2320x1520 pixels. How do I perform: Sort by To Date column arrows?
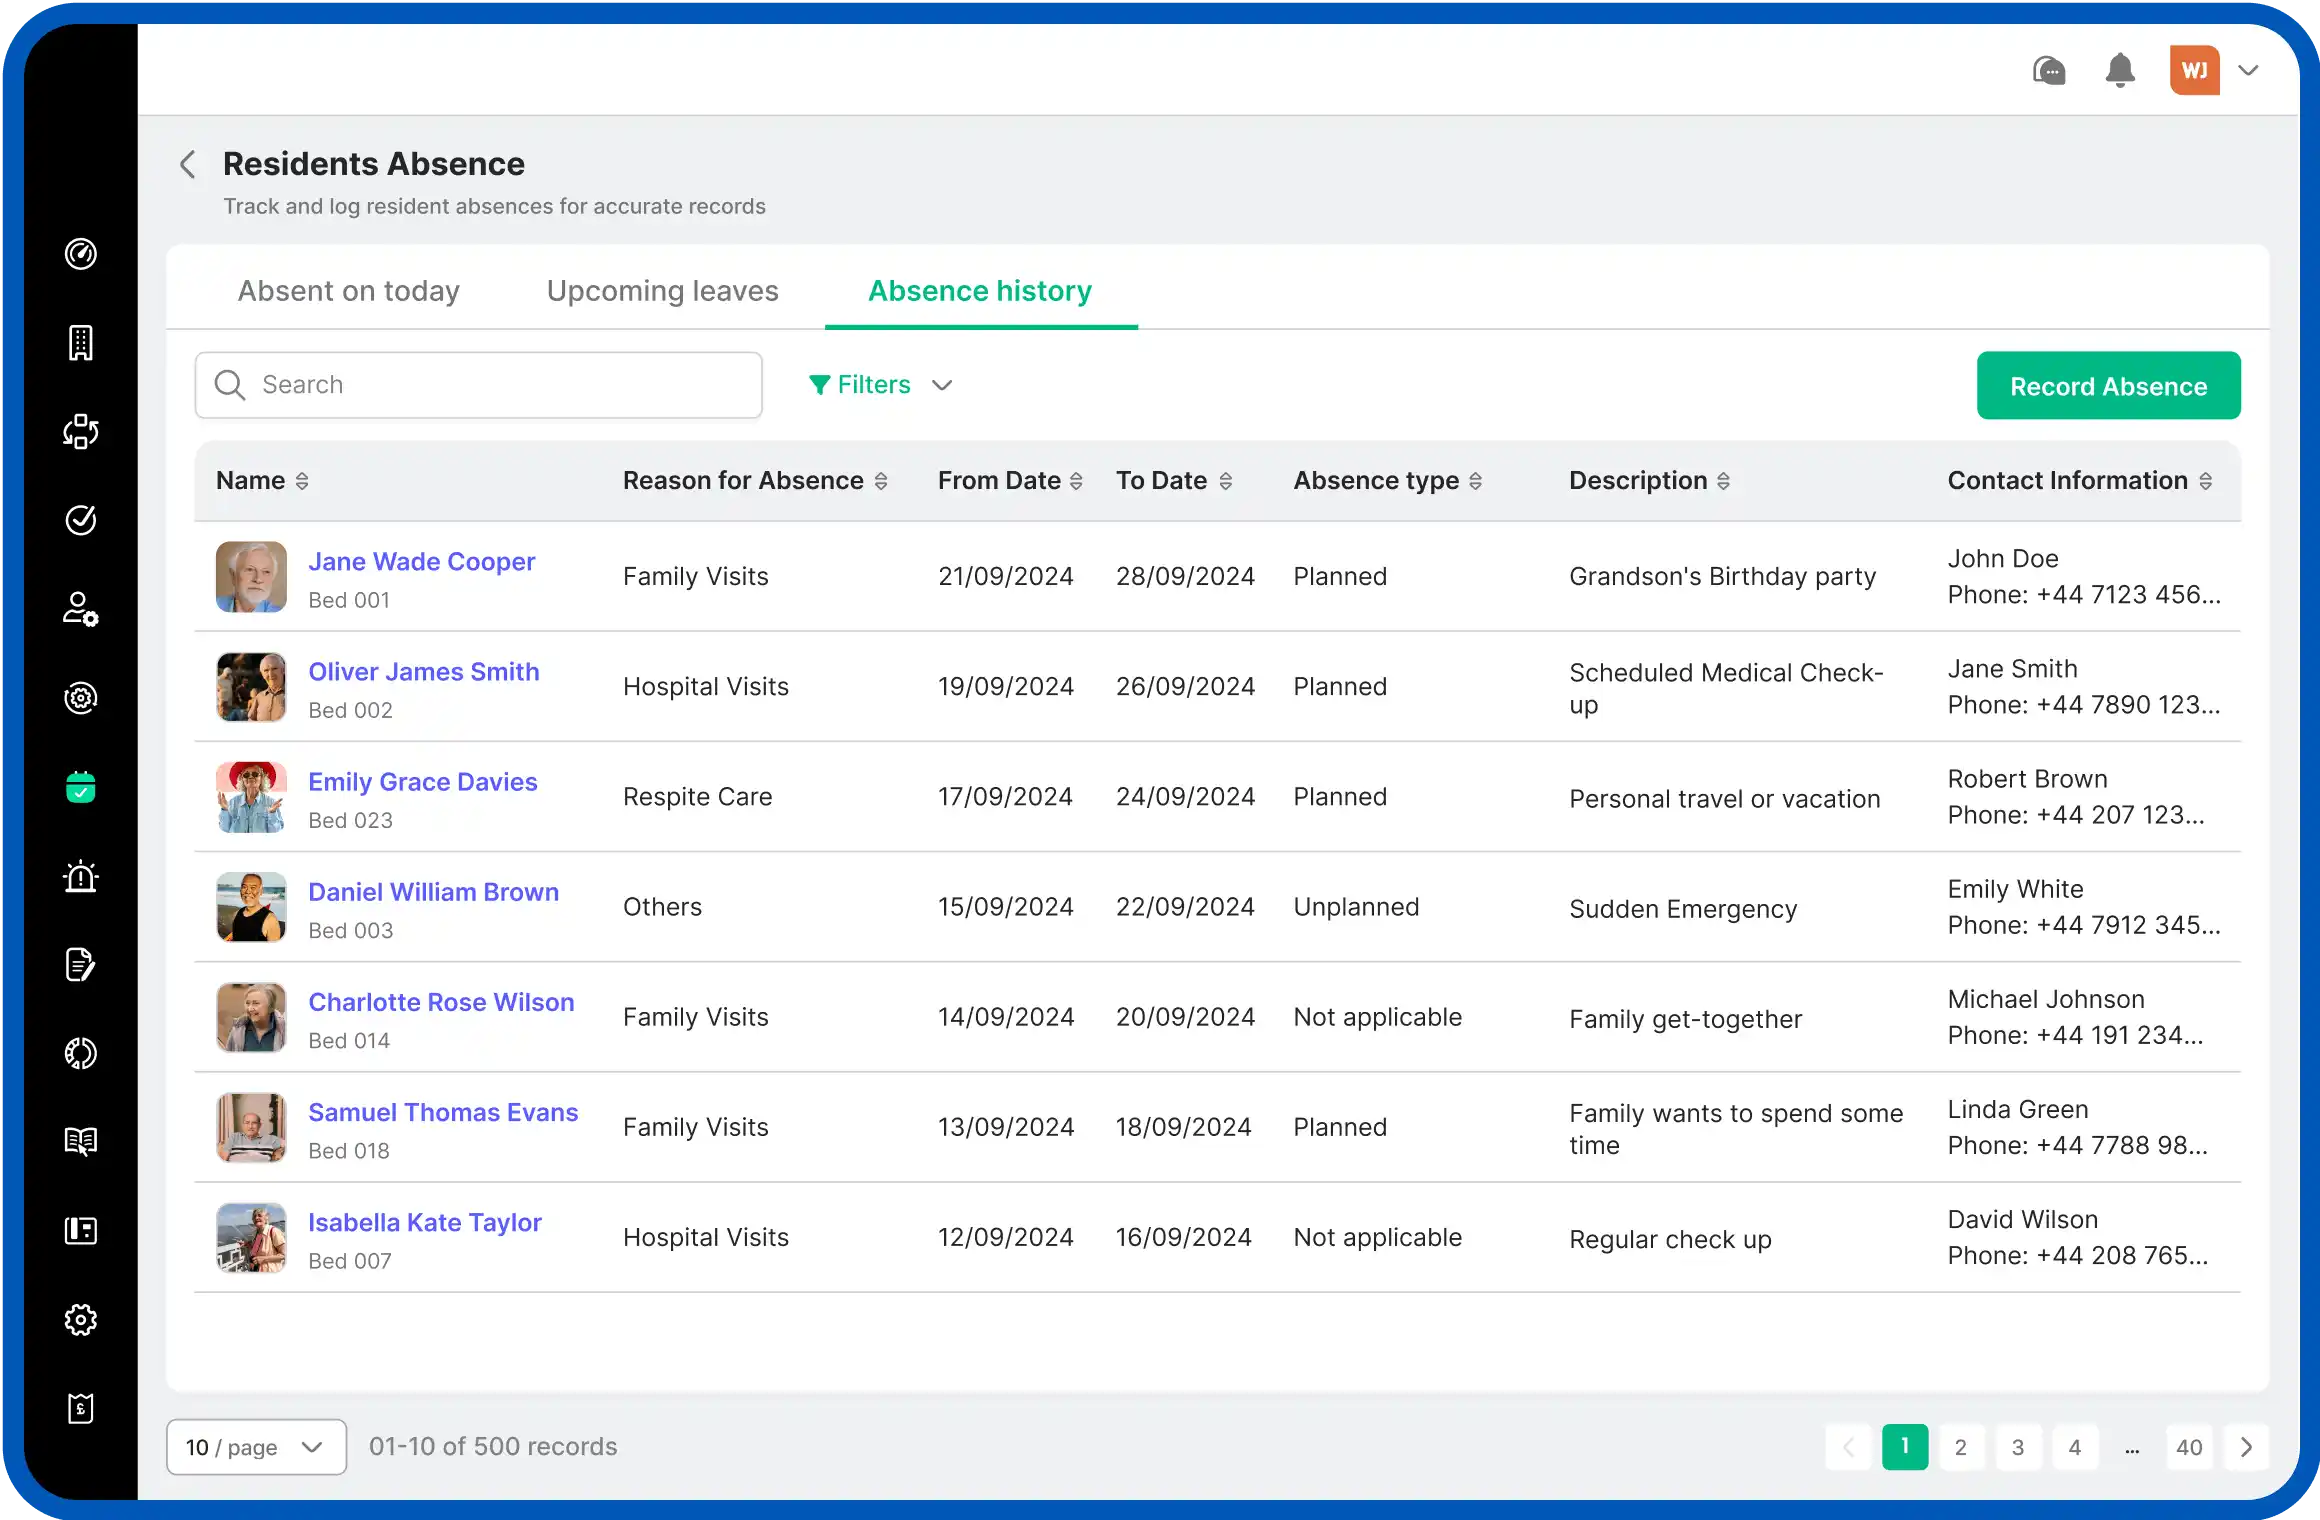click(1225, 481)
